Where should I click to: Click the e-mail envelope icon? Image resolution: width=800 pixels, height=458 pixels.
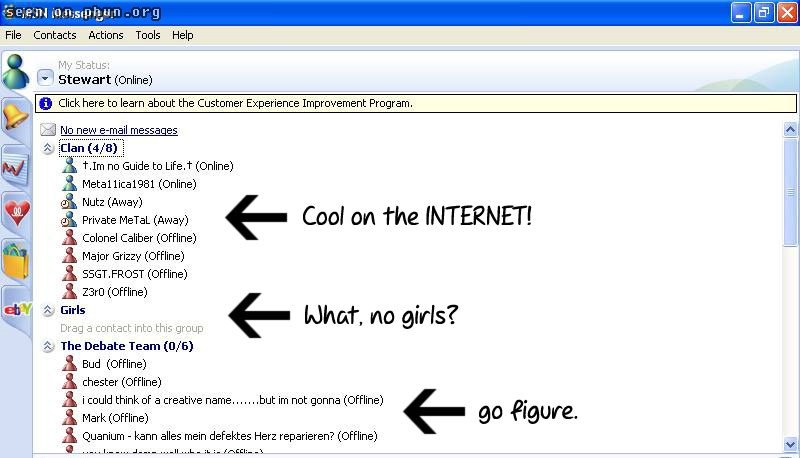pos(47,130)
